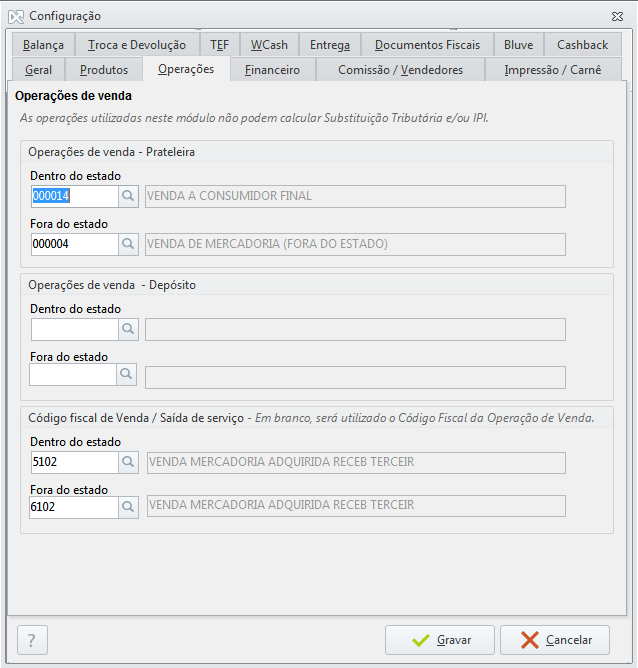Open the Comissão / Vendedores tab
Viewport: 638px width, 668px height.
click(x=400, y=70)
